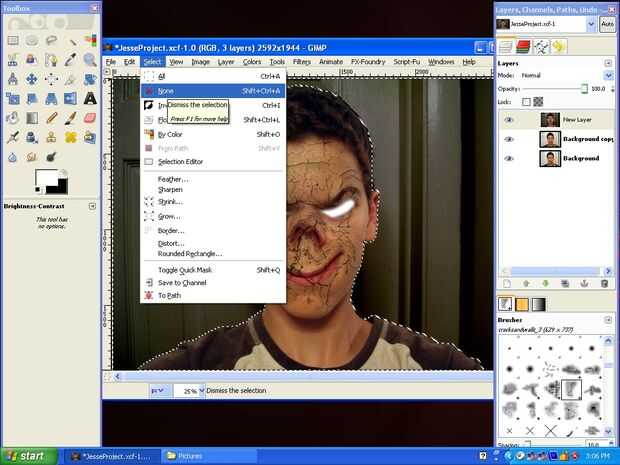Select the Paintbrush tool

pos(70,118)
